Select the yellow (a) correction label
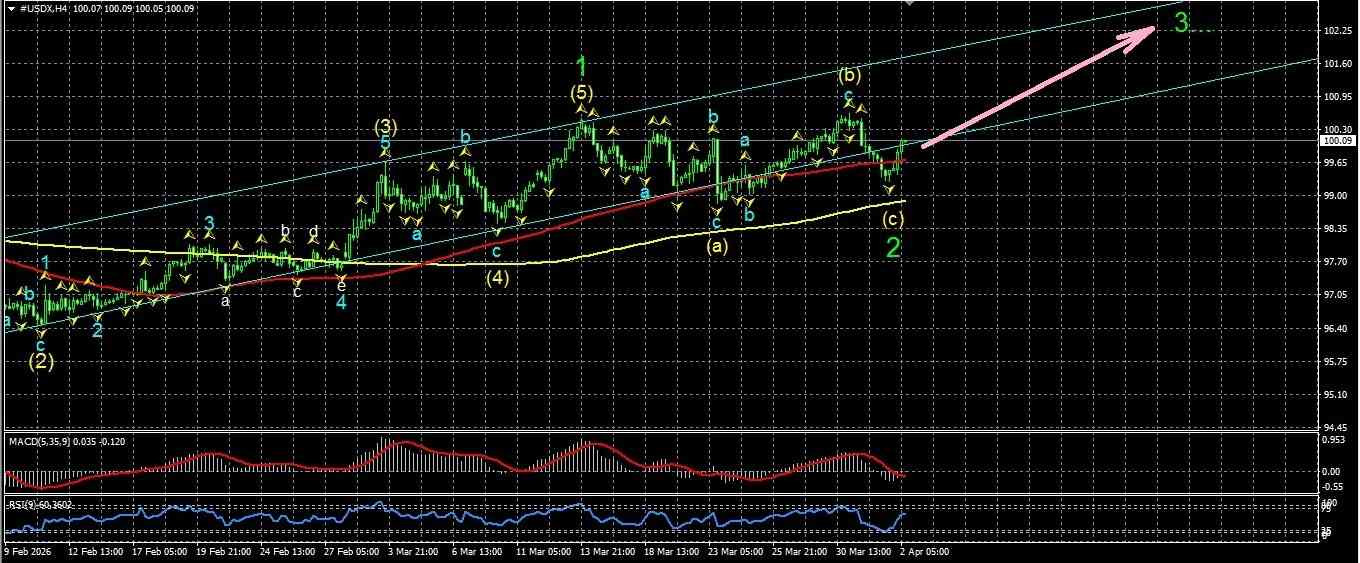This screenshot has width=1360, height=563. 716,244
